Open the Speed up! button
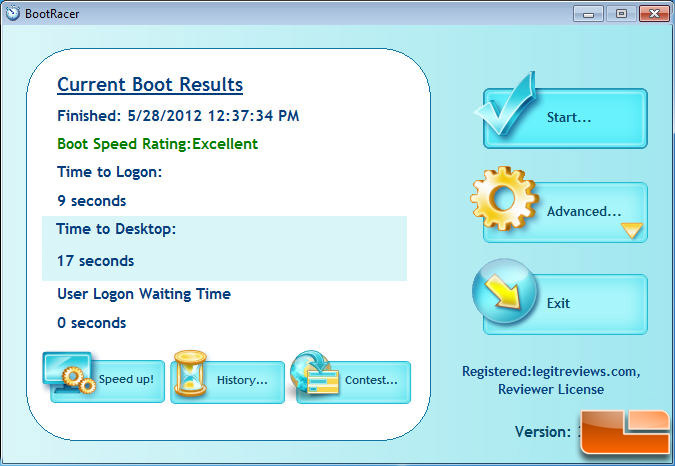This screenshot has width=675, height=466. [x=107, y=381]
